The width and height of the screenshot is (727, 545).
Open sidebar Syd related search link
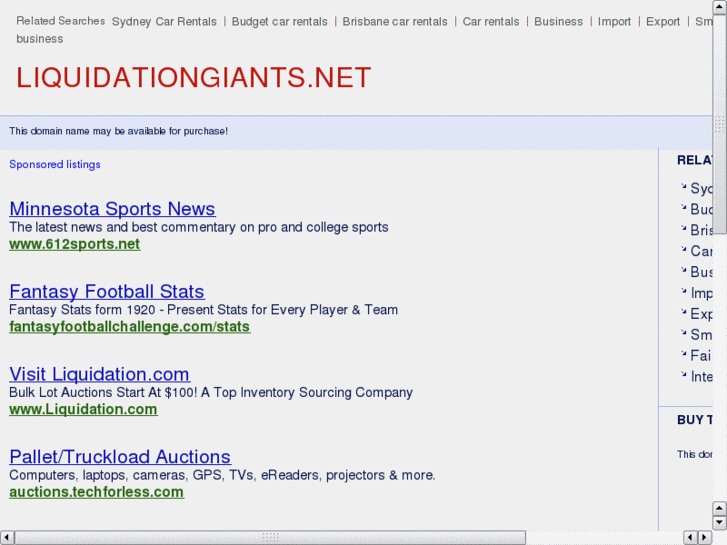[x=701, y=188]
